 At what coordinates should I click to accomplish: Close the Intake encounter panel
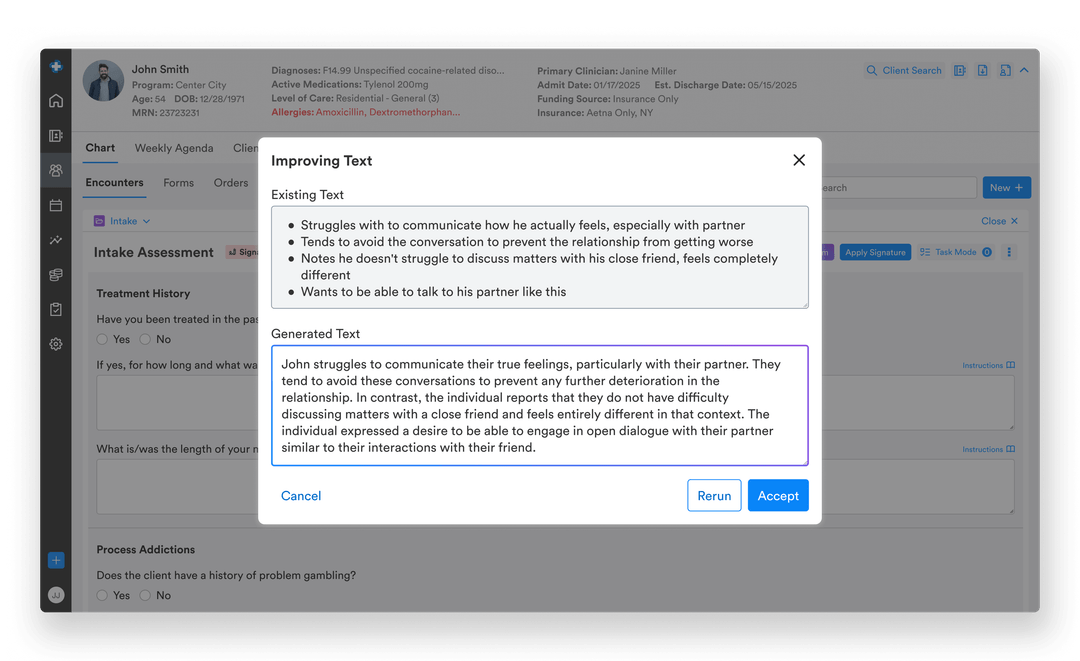point(999,221)
